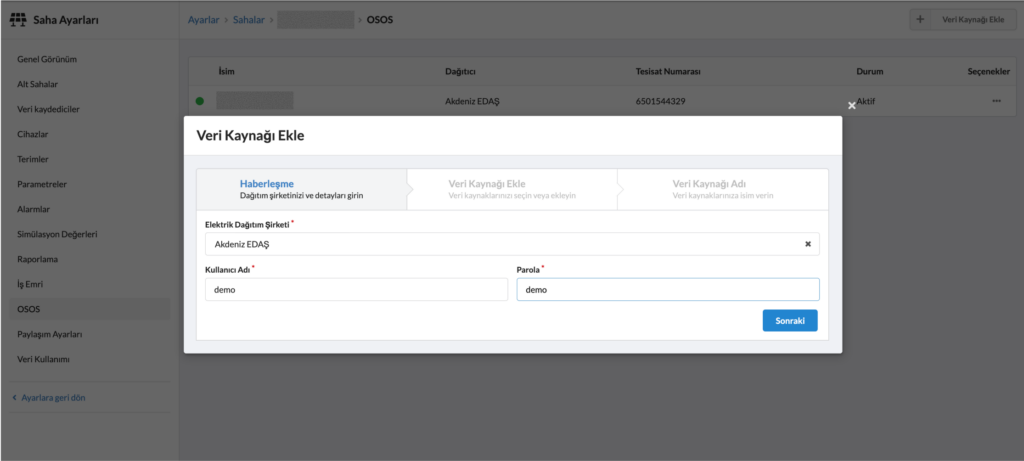
Task: Clear the Akdeniz EDAŞ selection
Action: pyautogui.click(x=807, y=244)
